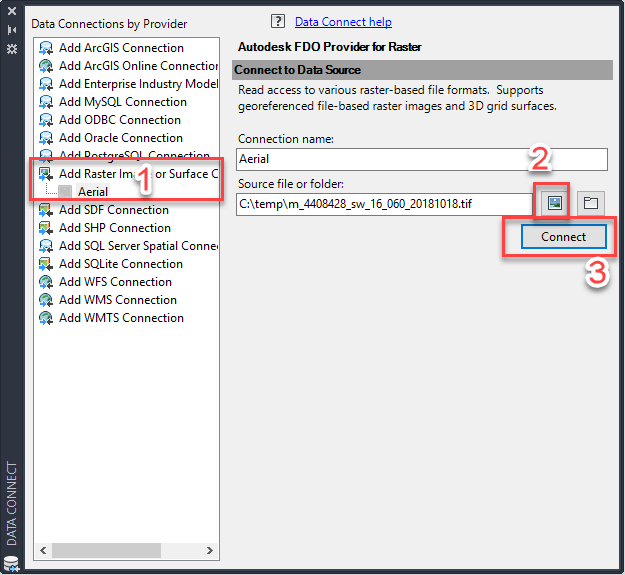Click the Add Oracle Connection icon
This screenshot has height=575, width=625.
(46, 137)
